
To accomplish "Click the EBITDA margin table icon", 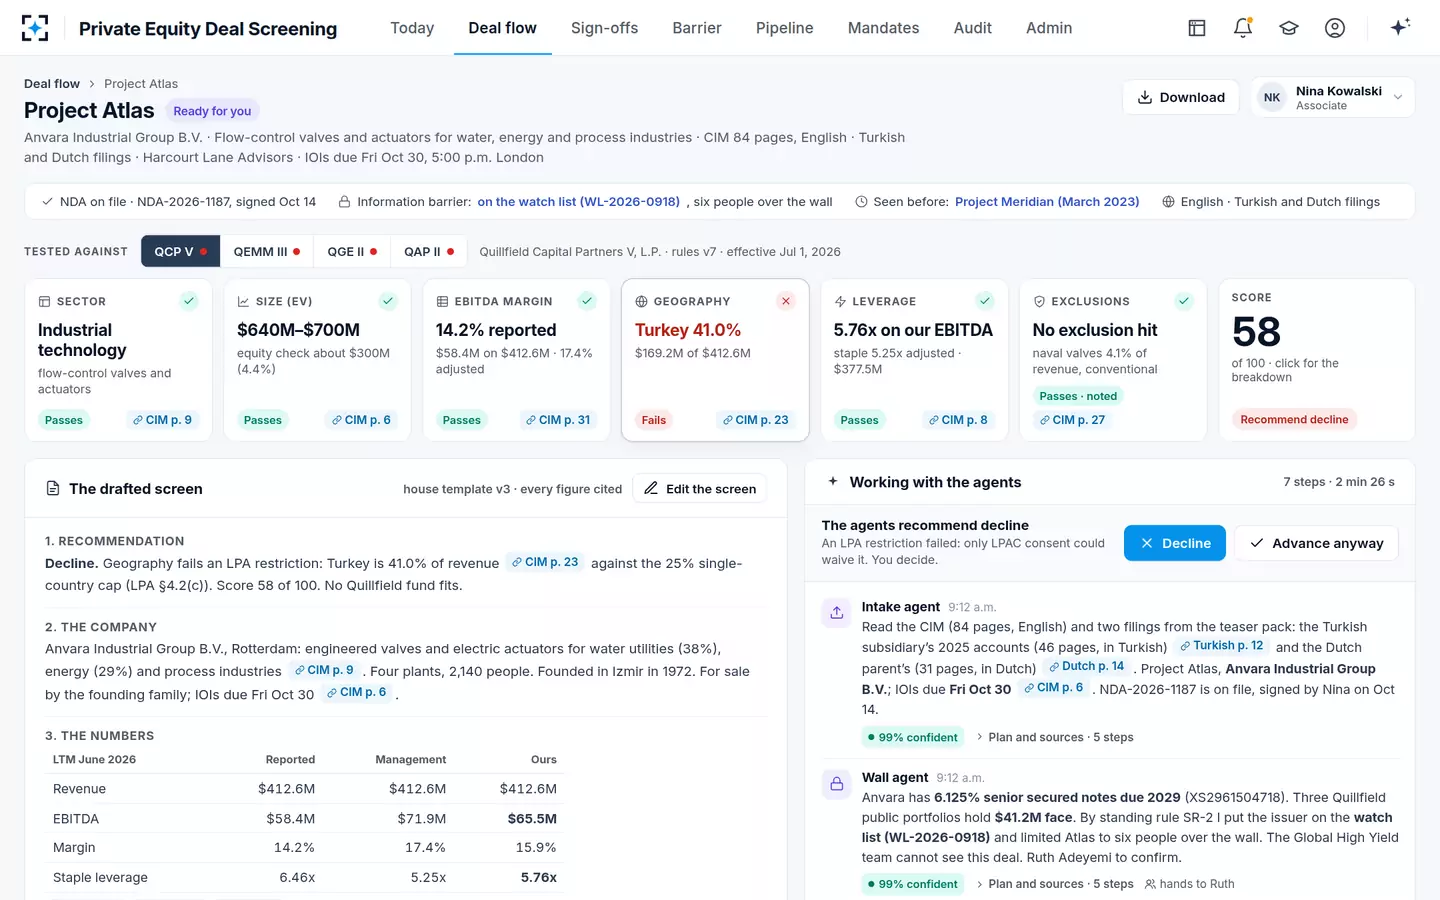I will point(442,301).
